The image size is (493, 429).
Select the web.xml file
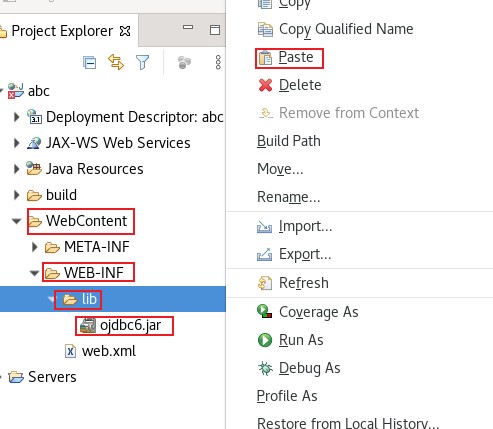(109, 351)
